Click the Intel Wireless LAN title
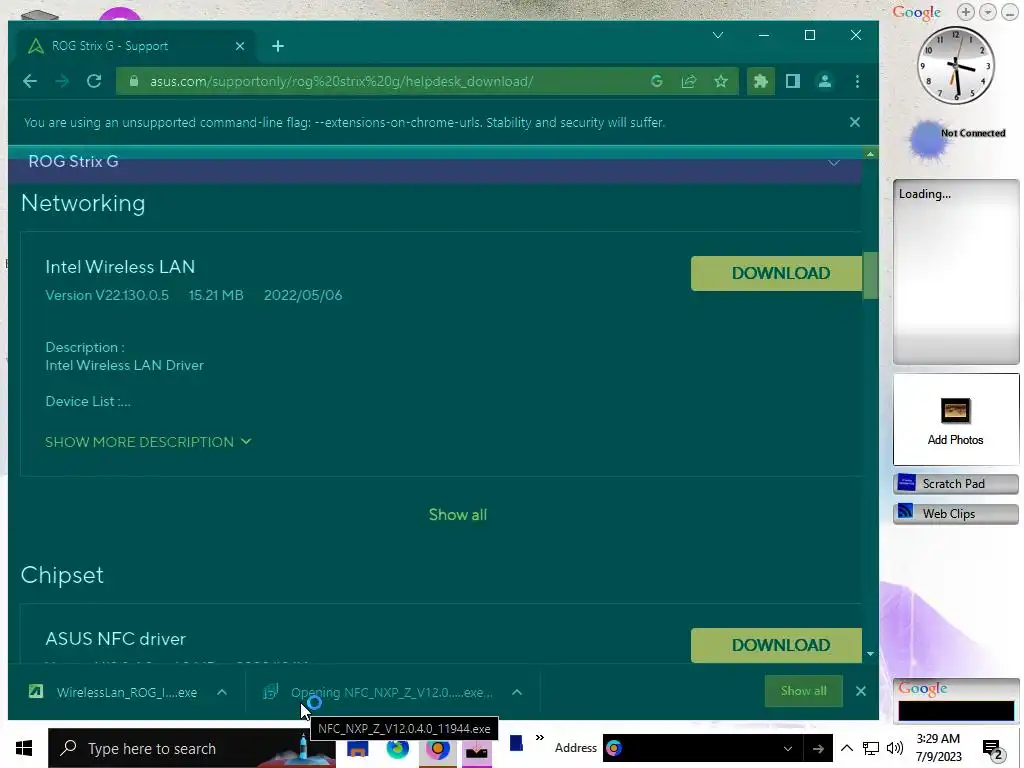 [120, 267]
